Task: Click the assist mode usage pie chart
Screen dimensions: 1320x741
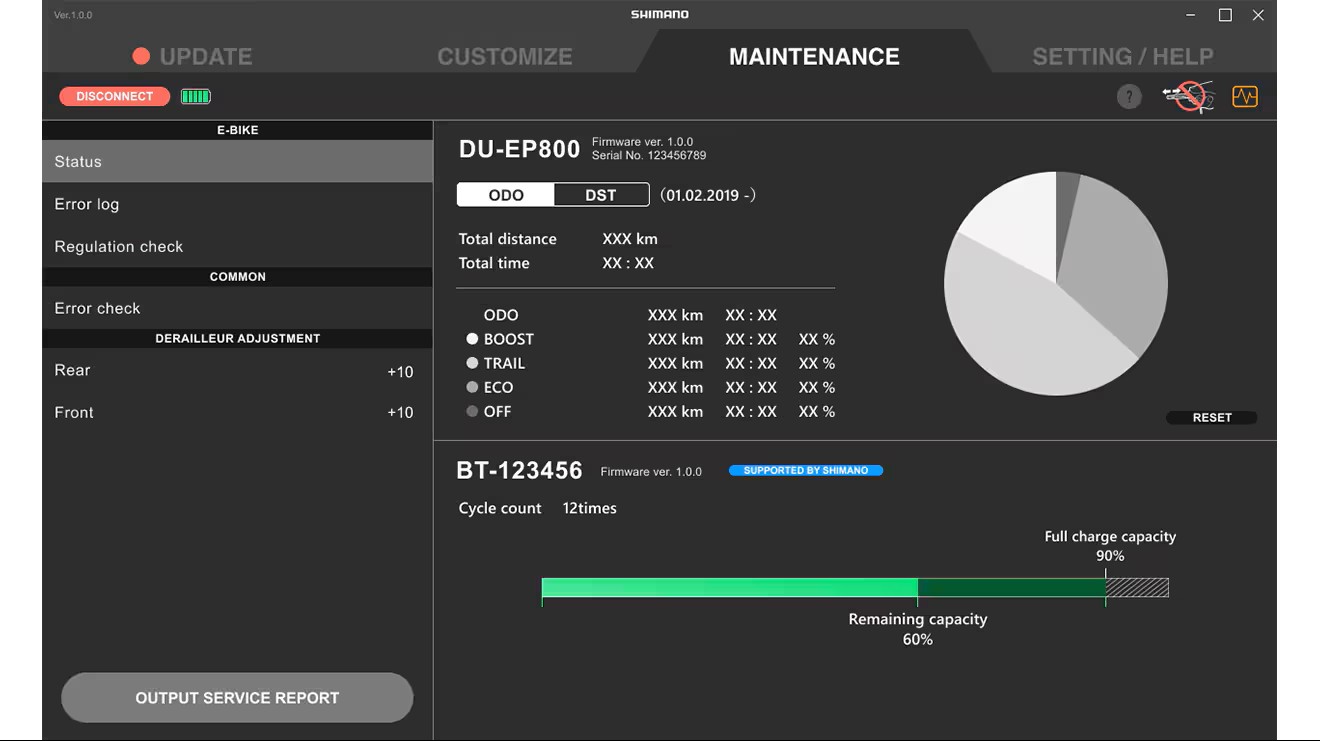Action: [x=1056, y=283]
